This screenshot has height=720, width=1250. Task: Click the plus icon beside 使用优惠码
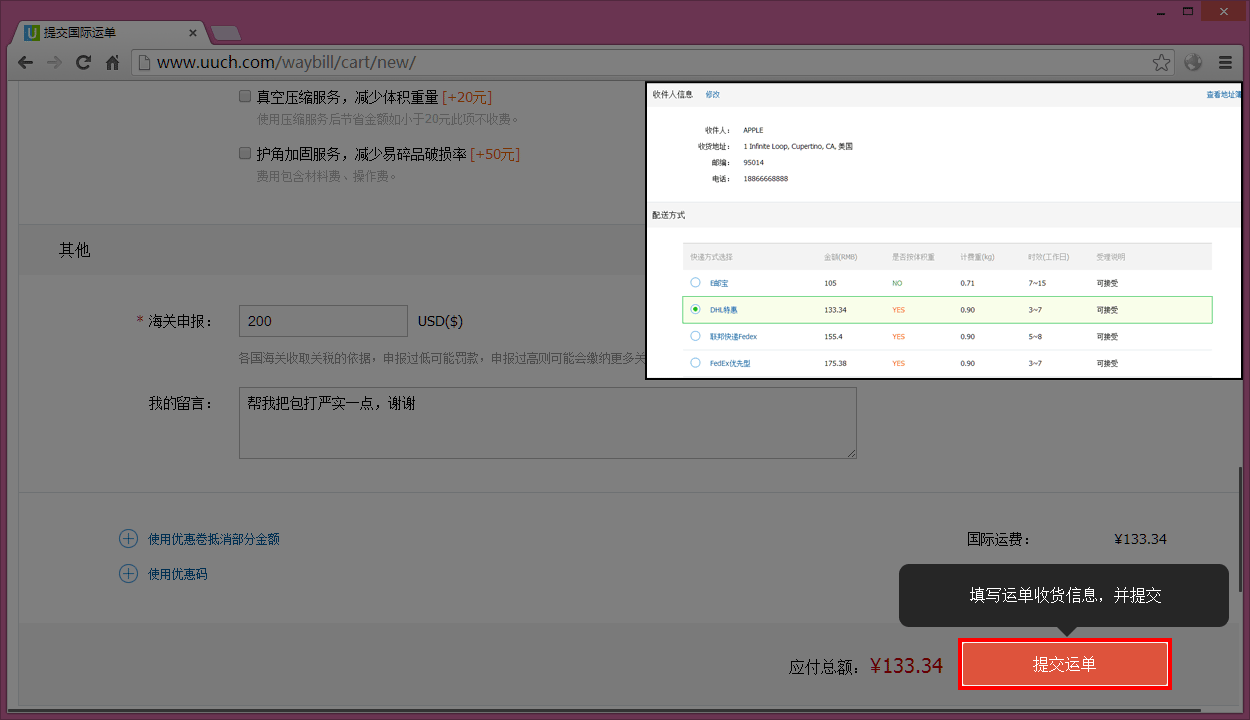pos(128,574)
